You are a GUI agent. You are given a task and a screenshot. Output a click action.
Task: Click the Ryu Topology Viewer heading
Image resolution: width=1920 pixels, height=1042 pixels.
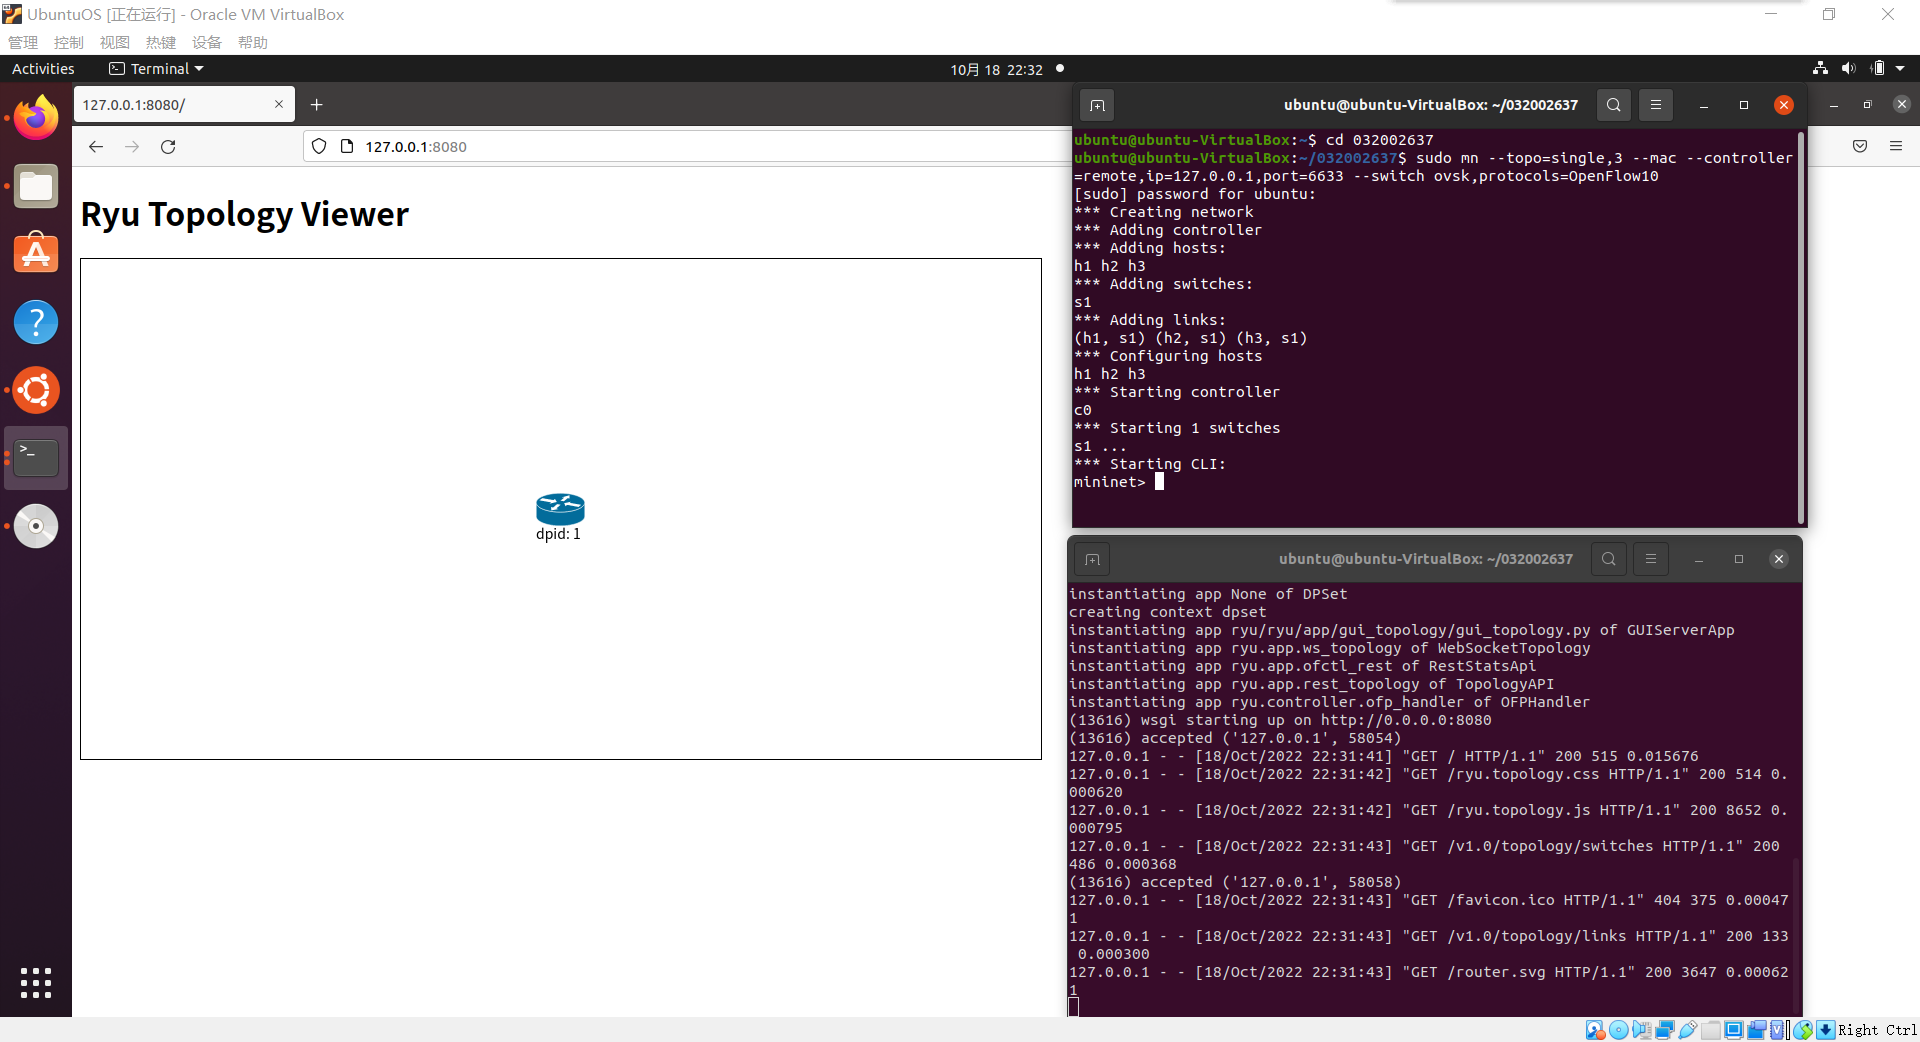click(245, 214)
